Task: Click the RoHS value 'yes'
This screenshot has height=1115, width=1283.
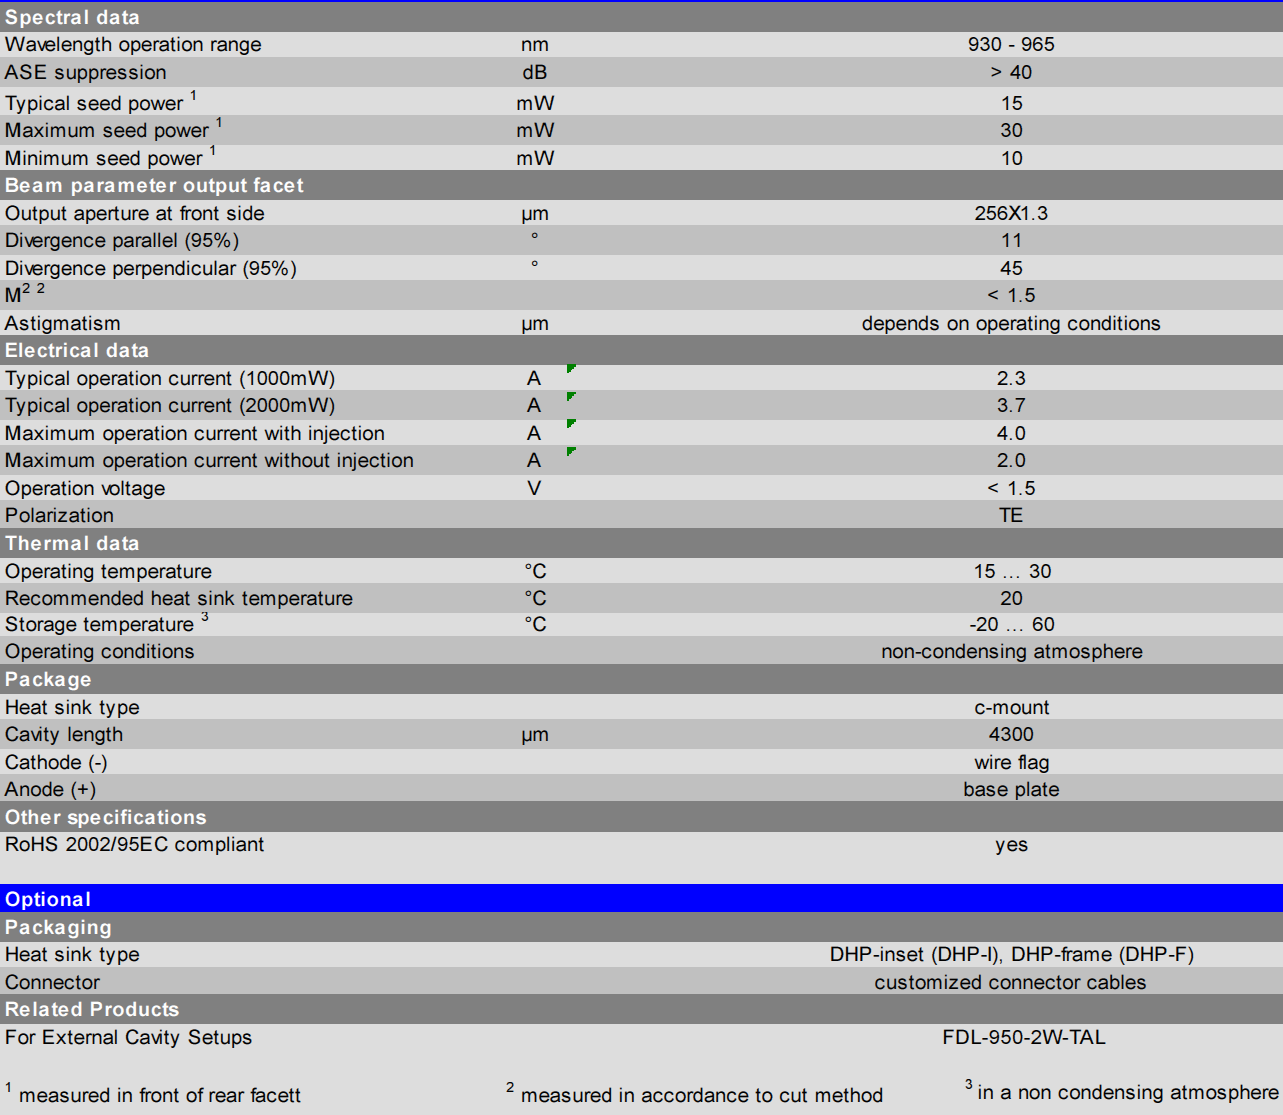Action: [x=1011, y=845]
